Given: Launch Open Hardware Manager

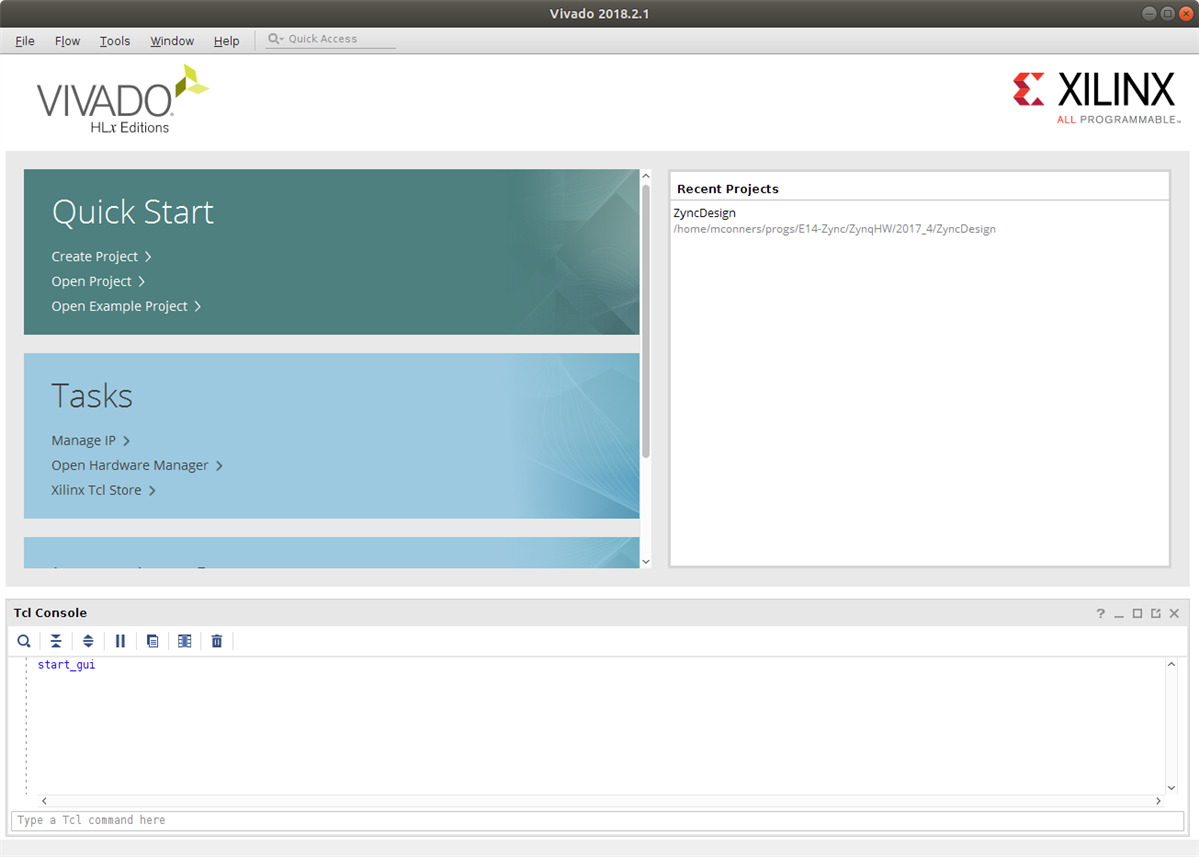Looking at the screenshot, I should coord(129,465).
